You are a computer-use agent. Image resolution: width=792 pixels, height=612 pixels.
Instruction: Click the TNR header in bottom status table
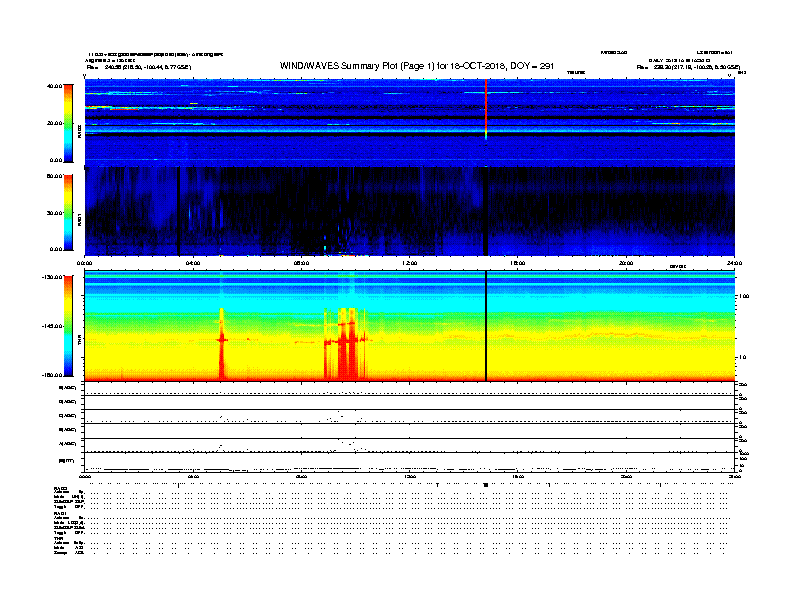pyautogui.click(x=58, y=538)
